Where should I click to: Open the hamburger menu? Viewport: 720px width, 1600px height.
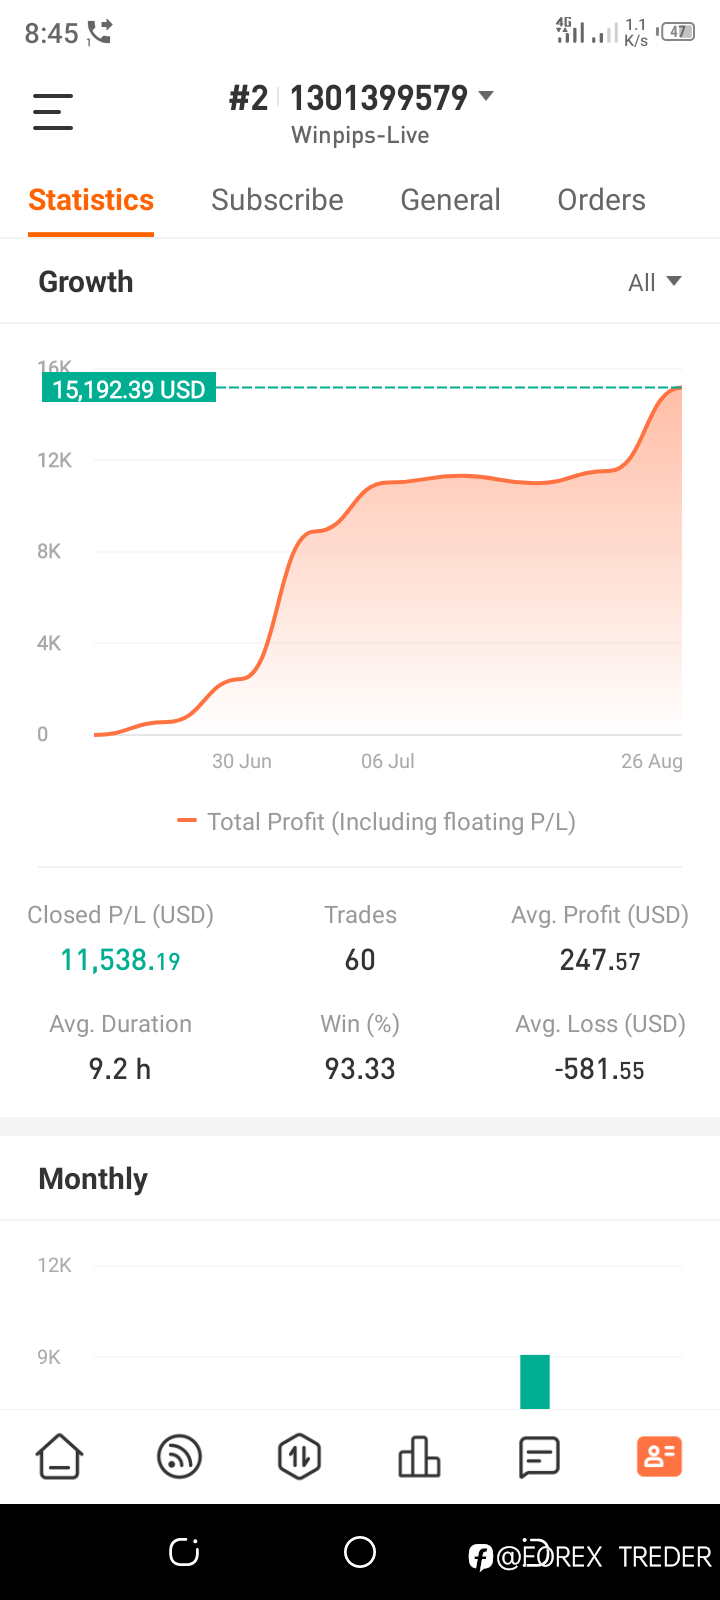click(x=53, y=111)
